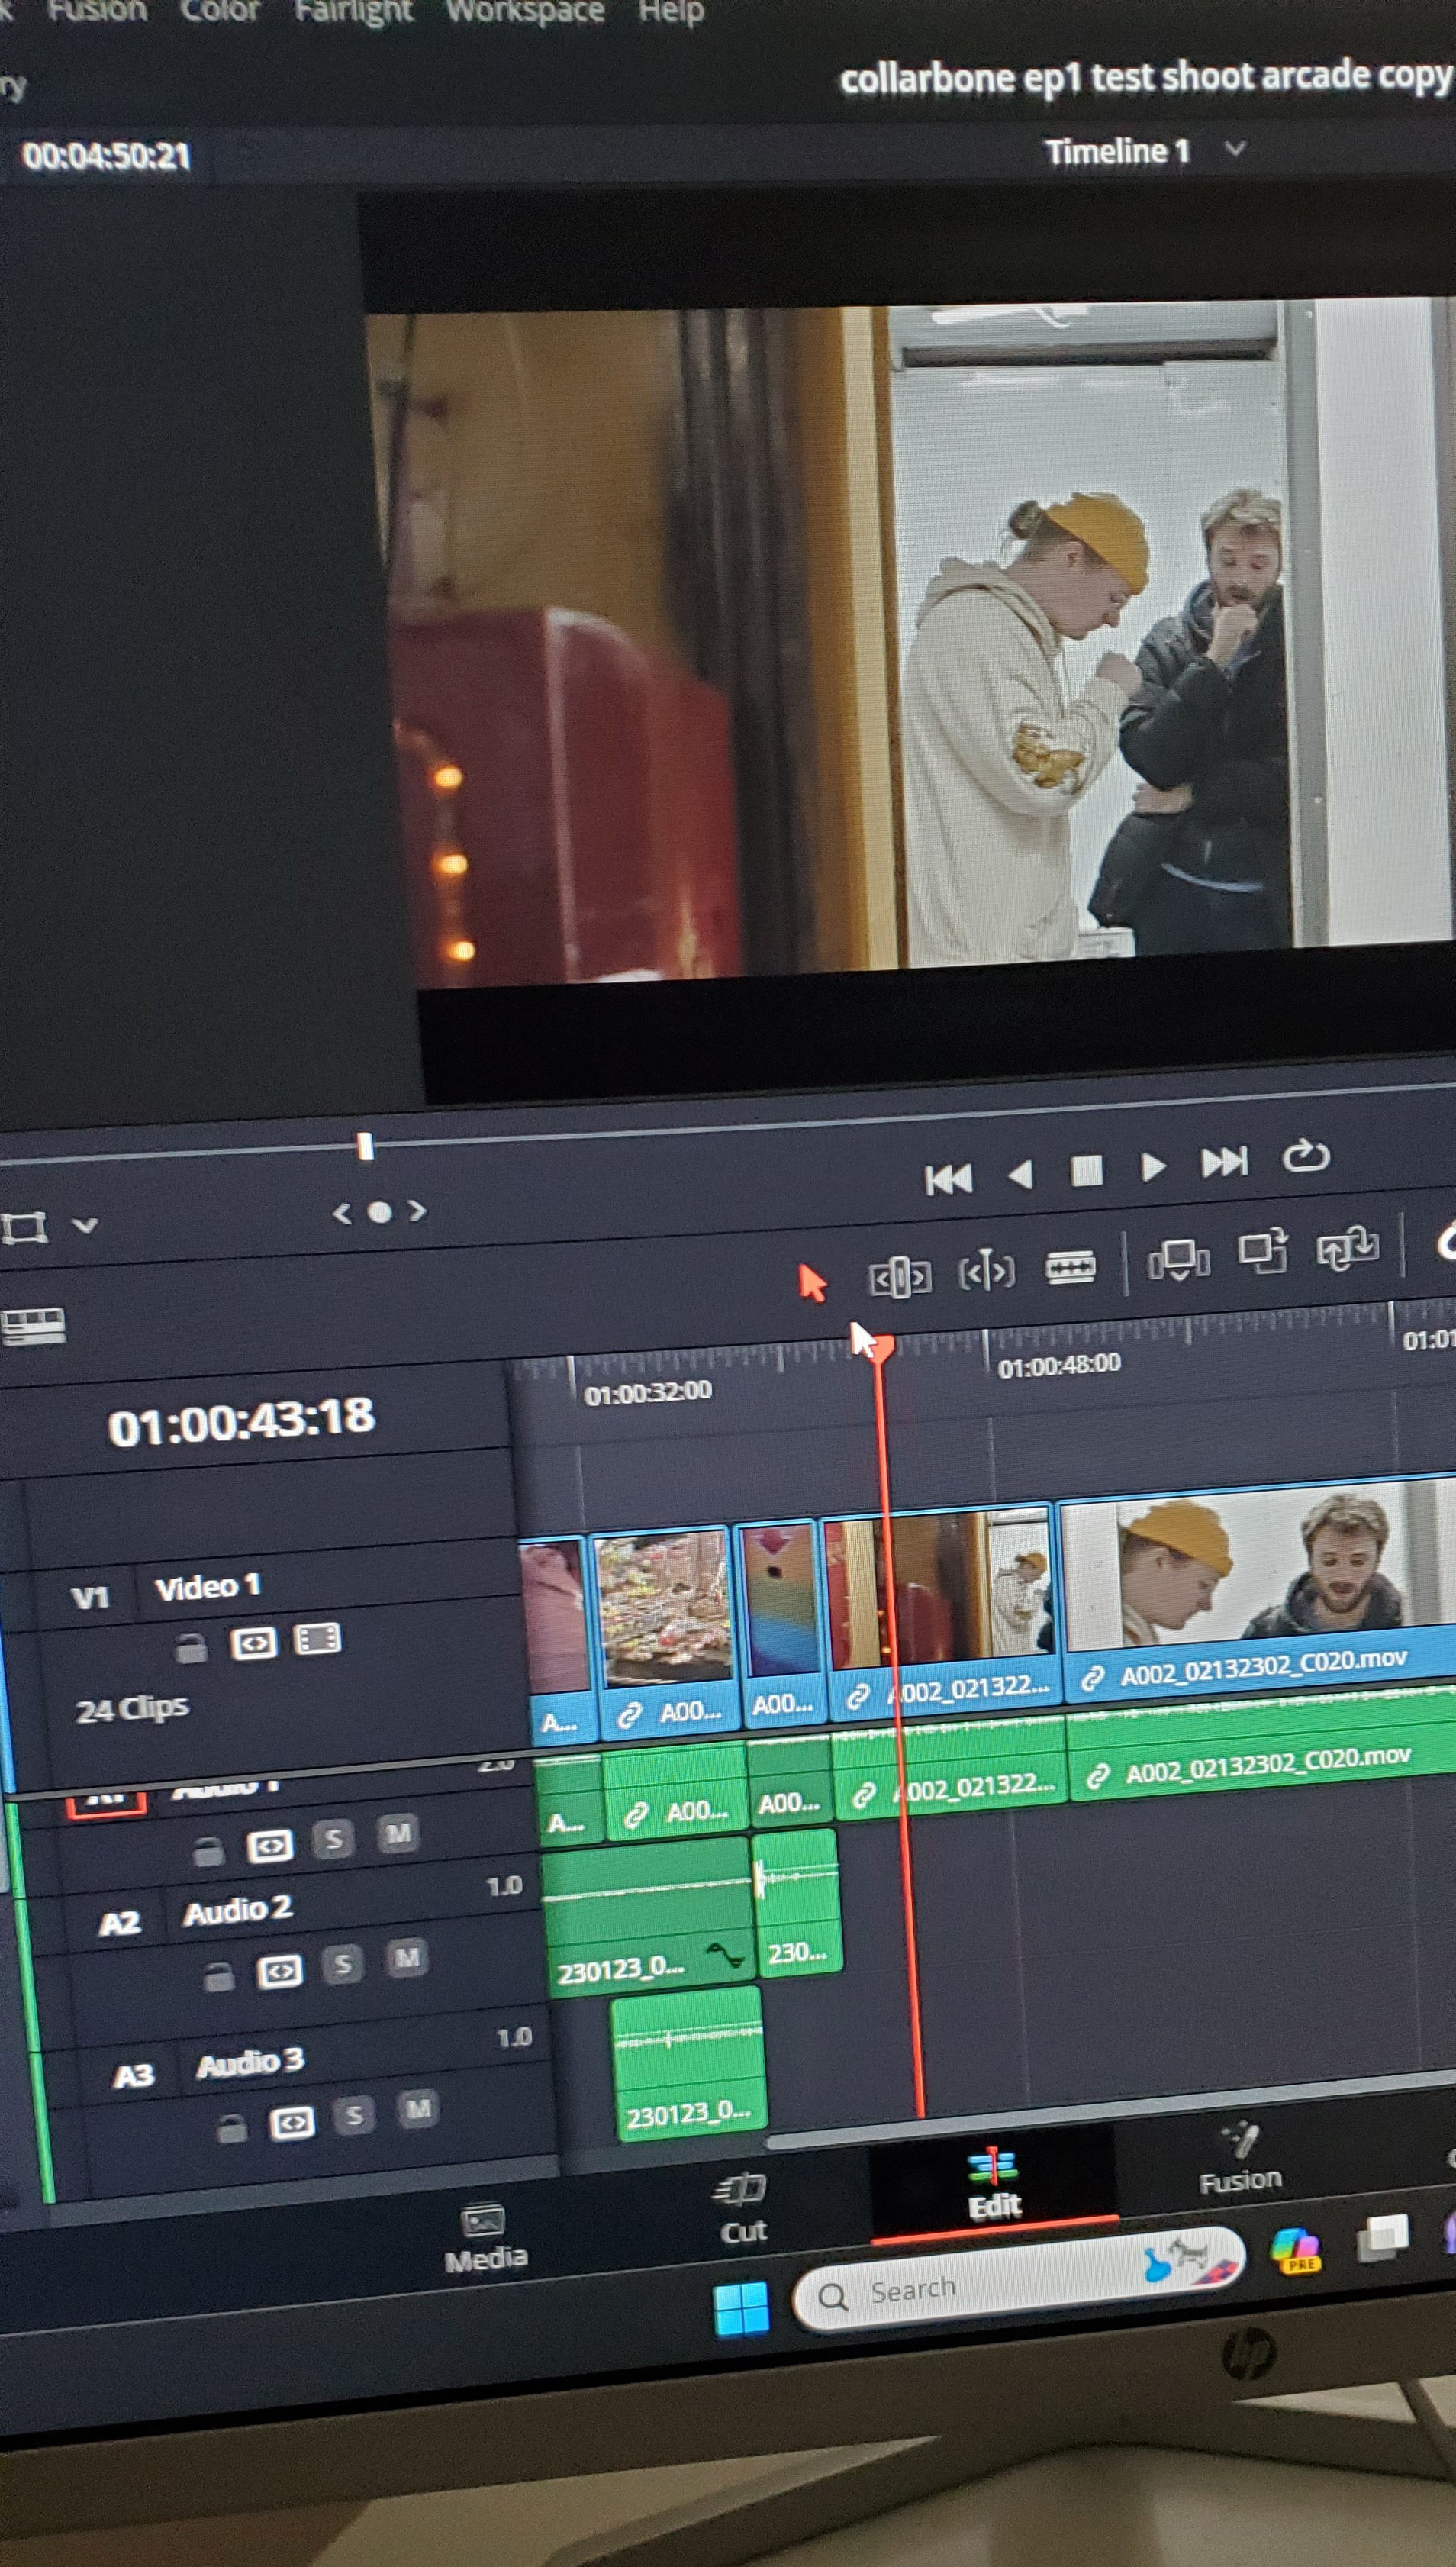Open the Windows Start menu
1456x2567 pixels.
[742, 2308]
